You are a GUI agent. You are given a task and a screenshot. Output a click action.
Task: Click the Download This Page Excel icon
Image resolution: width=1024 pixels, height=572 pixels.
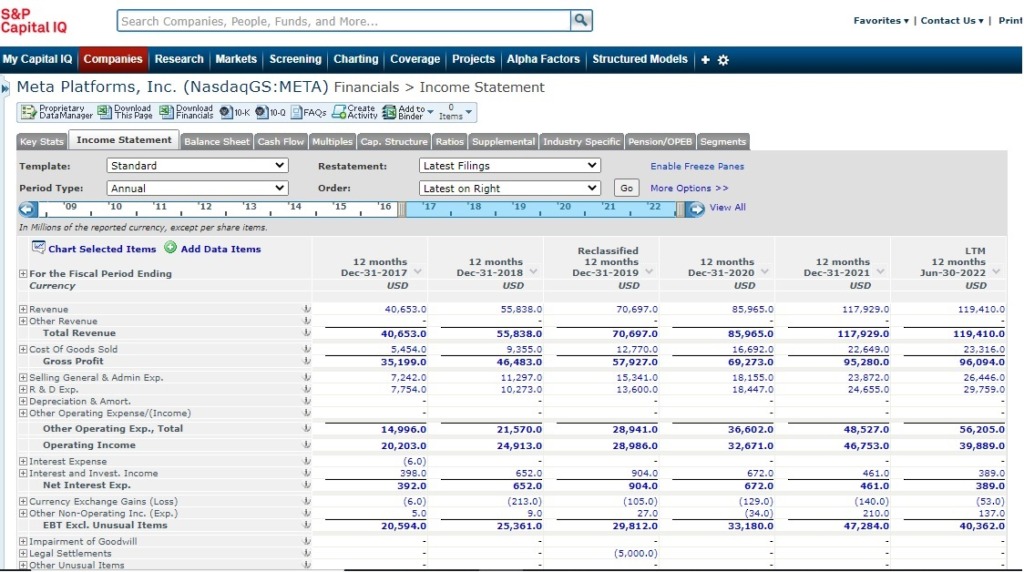(104, 112)
